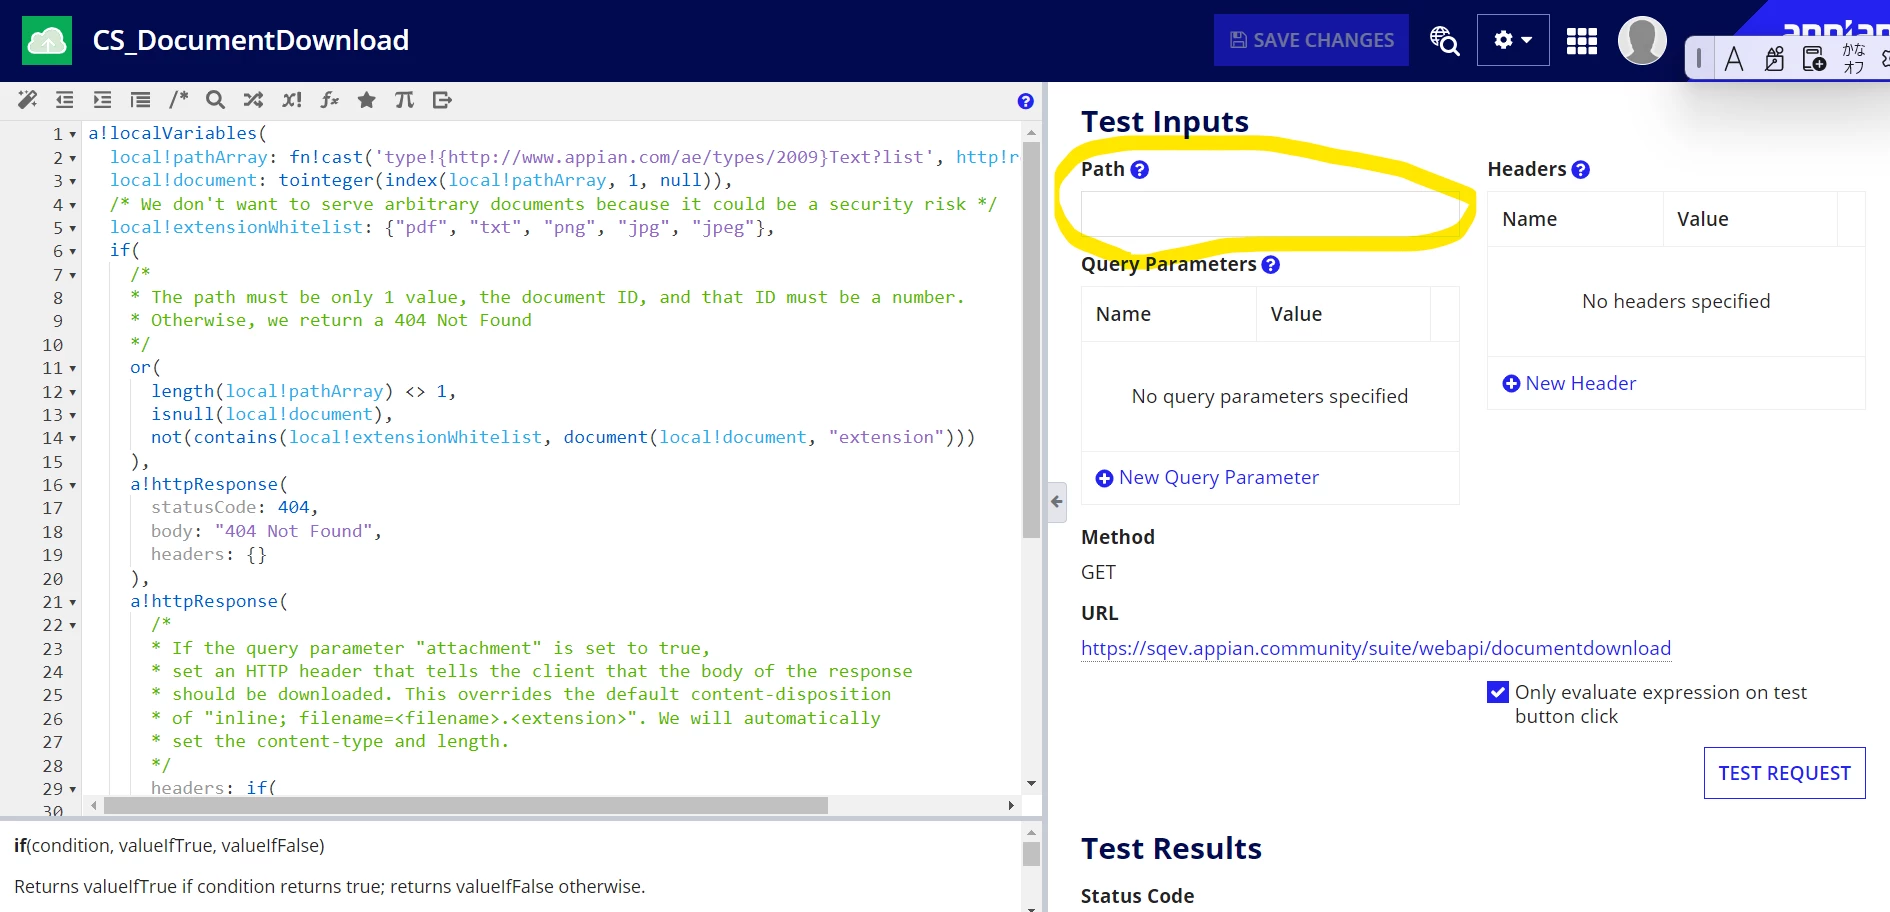Click the outdent (decrease indent) icon
The height and width of the screenshot is (912, 1890).
(x=65, y=100)
